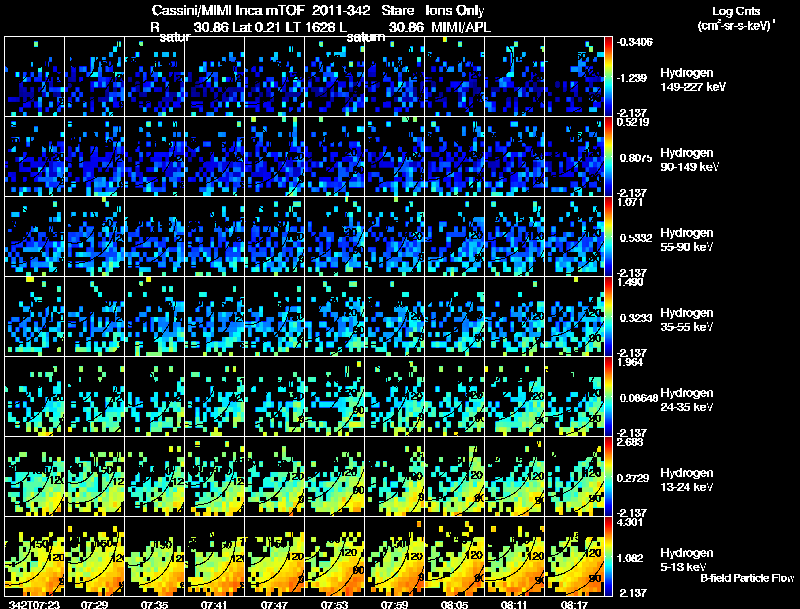800x609 pixels.
Task: Click the '08:11' time label
Action: [x=514, y=604]
